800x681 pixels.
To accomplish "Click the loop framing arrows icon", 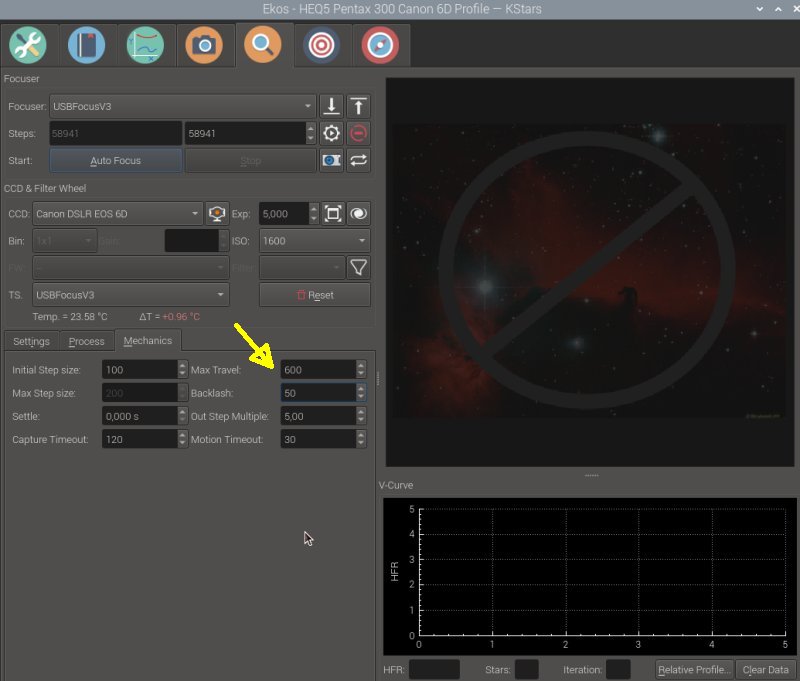I will 358,161.
